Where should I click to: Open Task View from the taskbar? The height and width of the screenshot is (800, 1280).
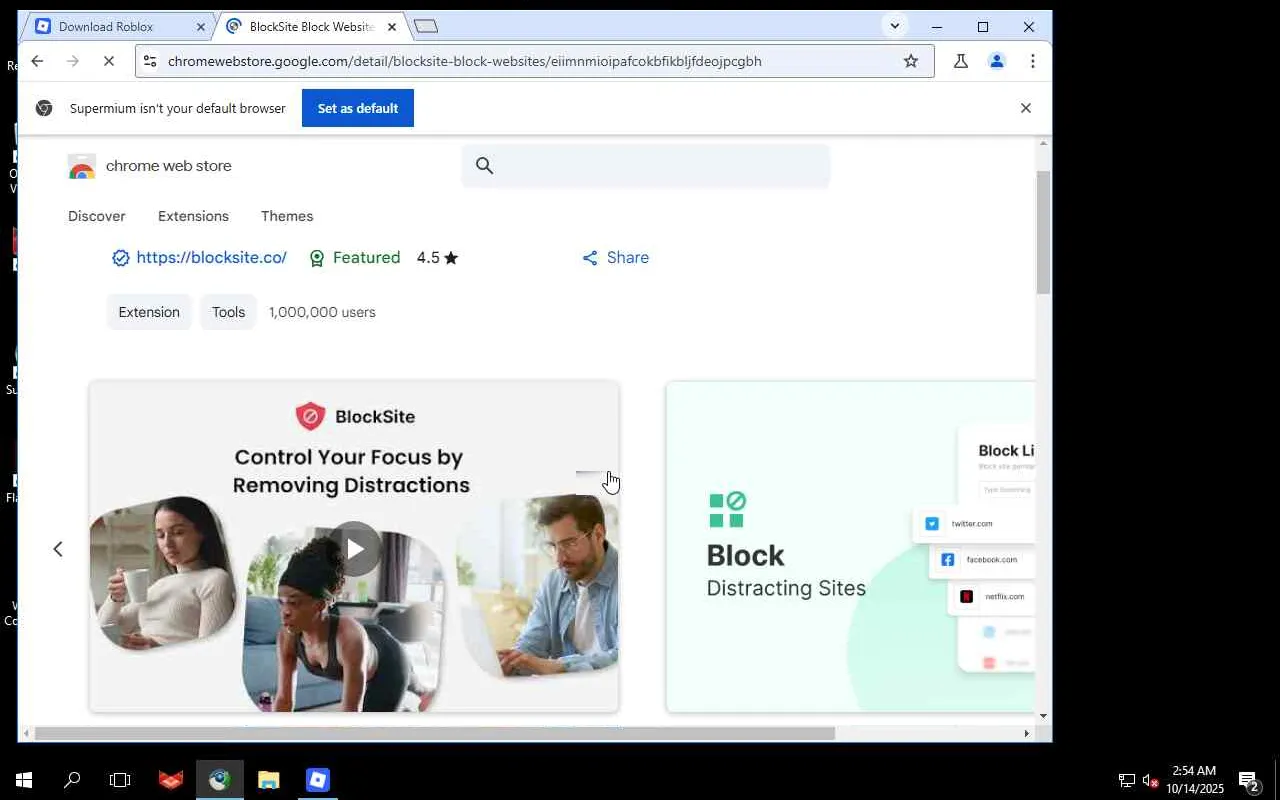pyautogui.click(x=120, y=780)
